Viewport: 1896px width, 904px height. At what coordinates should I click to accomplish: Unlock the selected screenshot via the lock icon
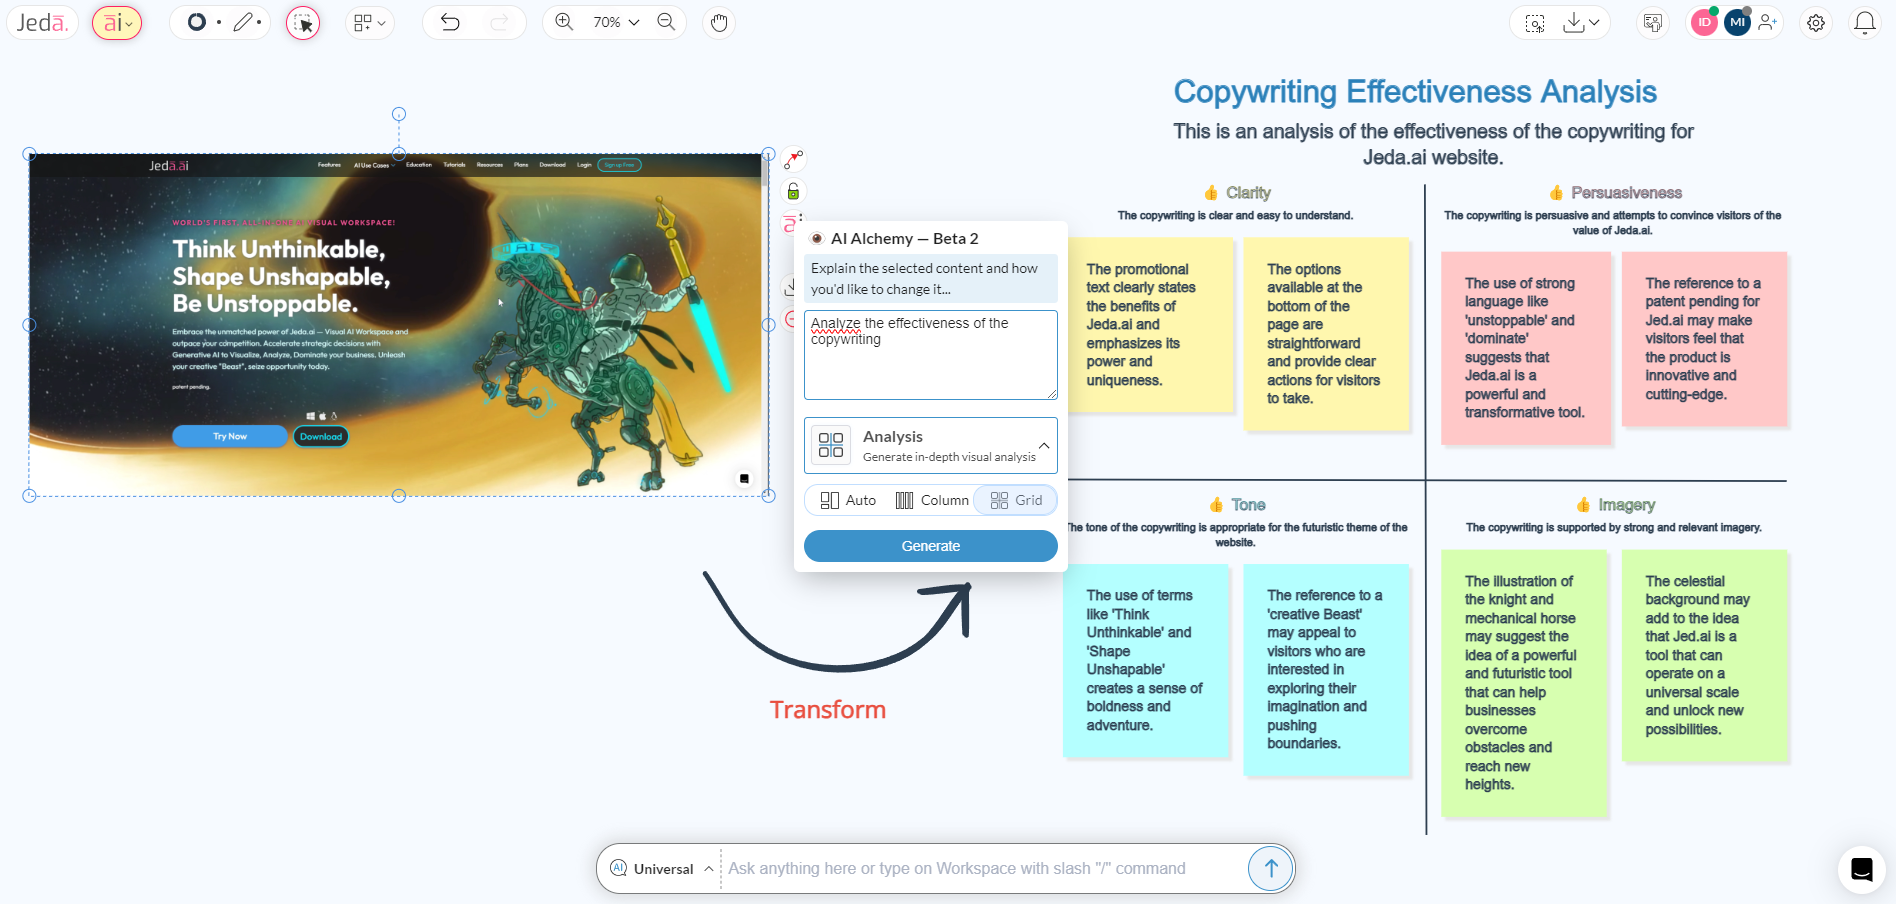[792, 191]
